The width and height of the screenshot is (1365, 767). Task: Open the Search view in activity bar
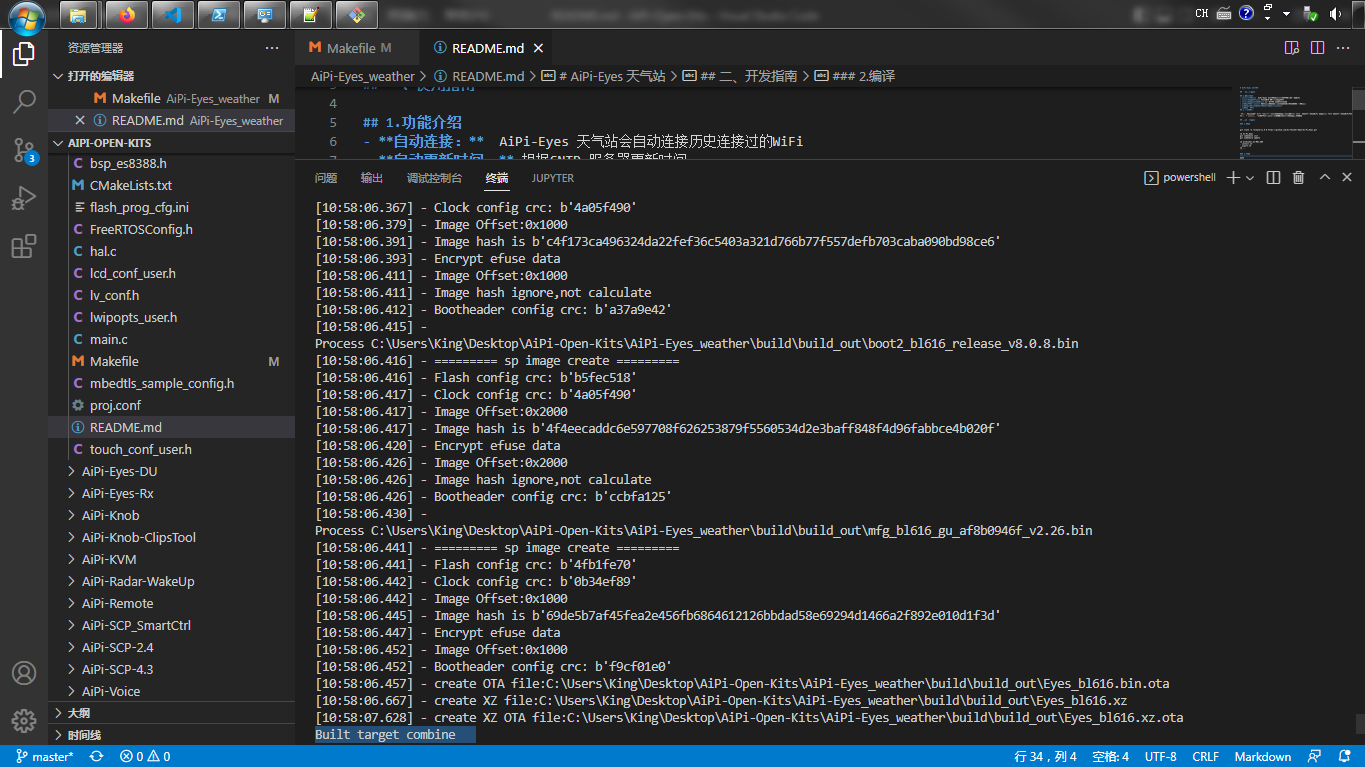24,102
